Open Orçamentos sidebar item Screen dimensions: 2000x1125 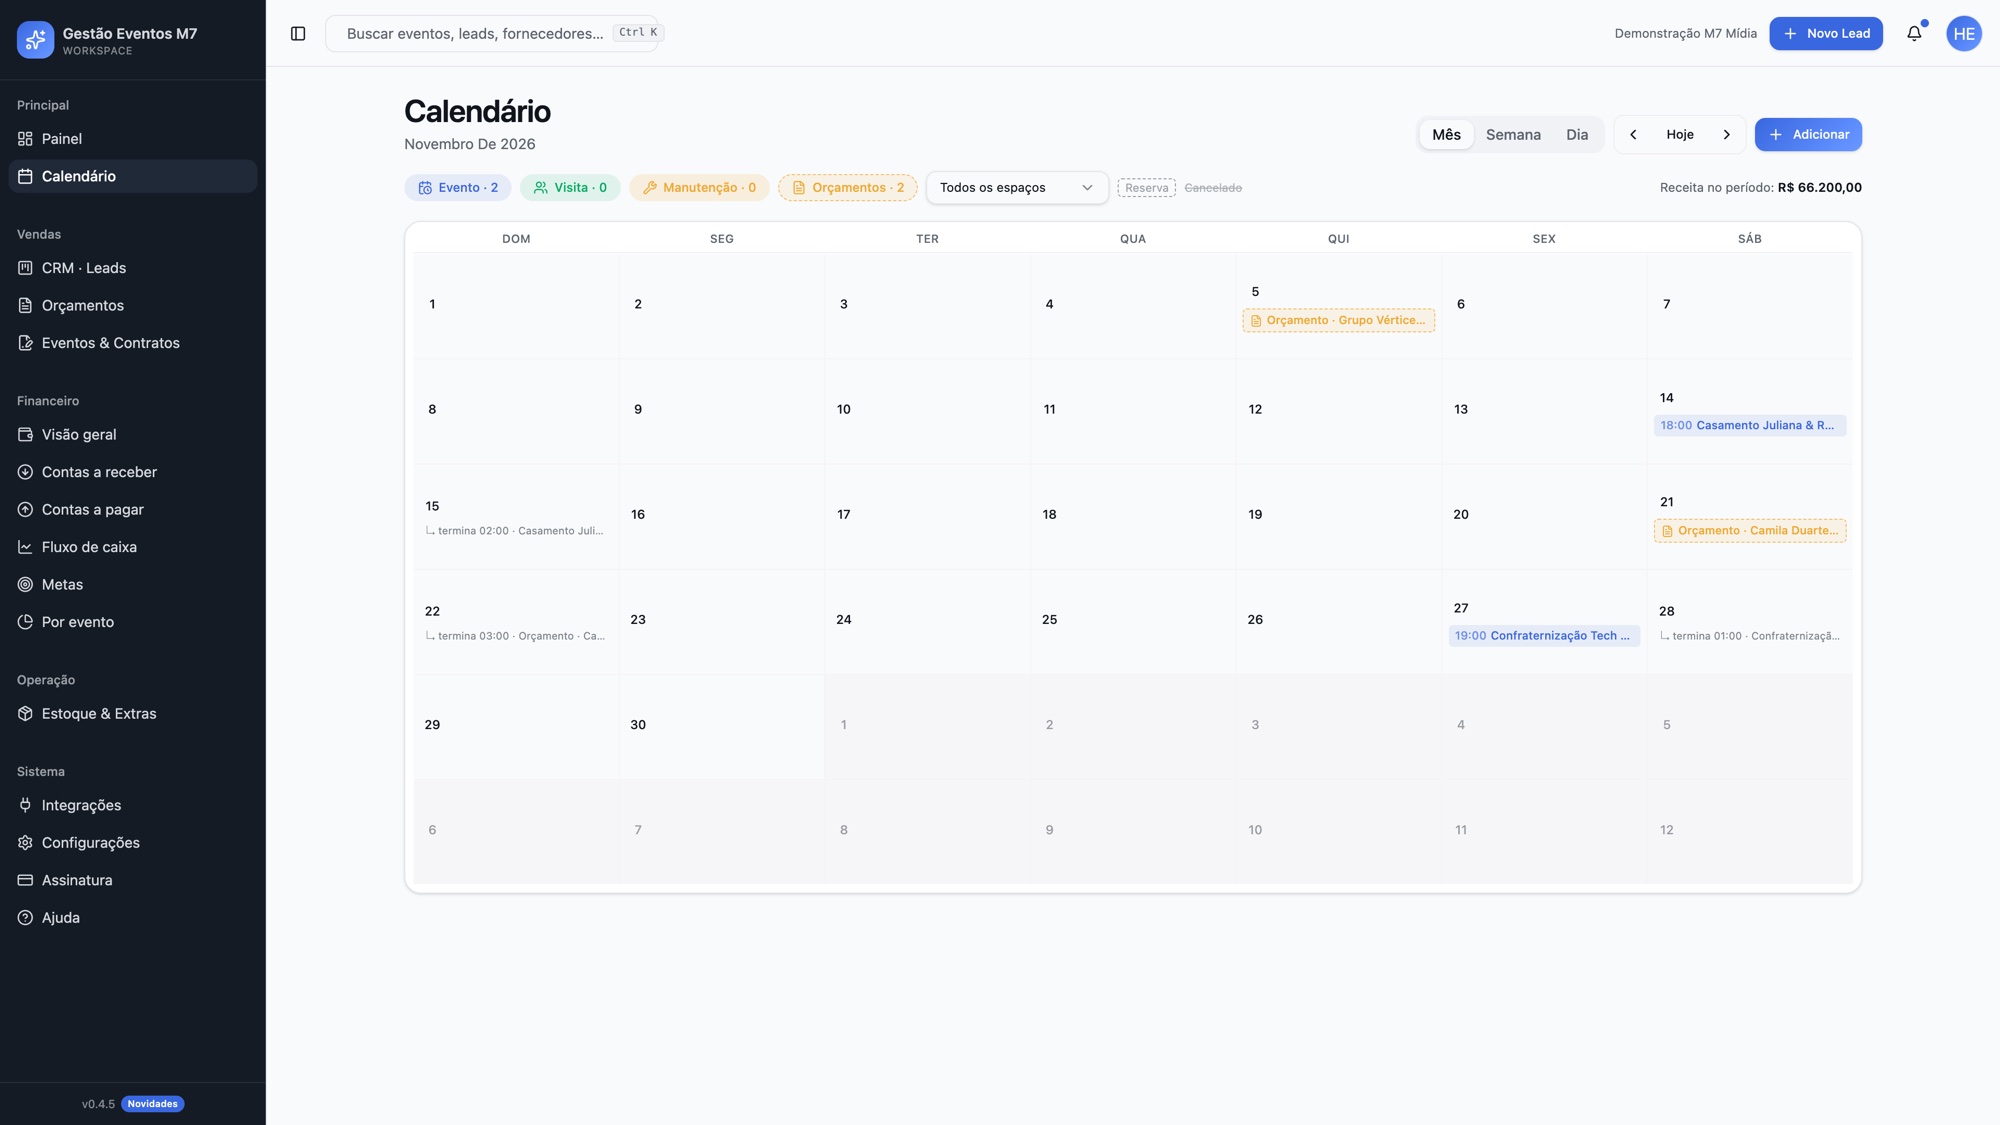point(133,306)
